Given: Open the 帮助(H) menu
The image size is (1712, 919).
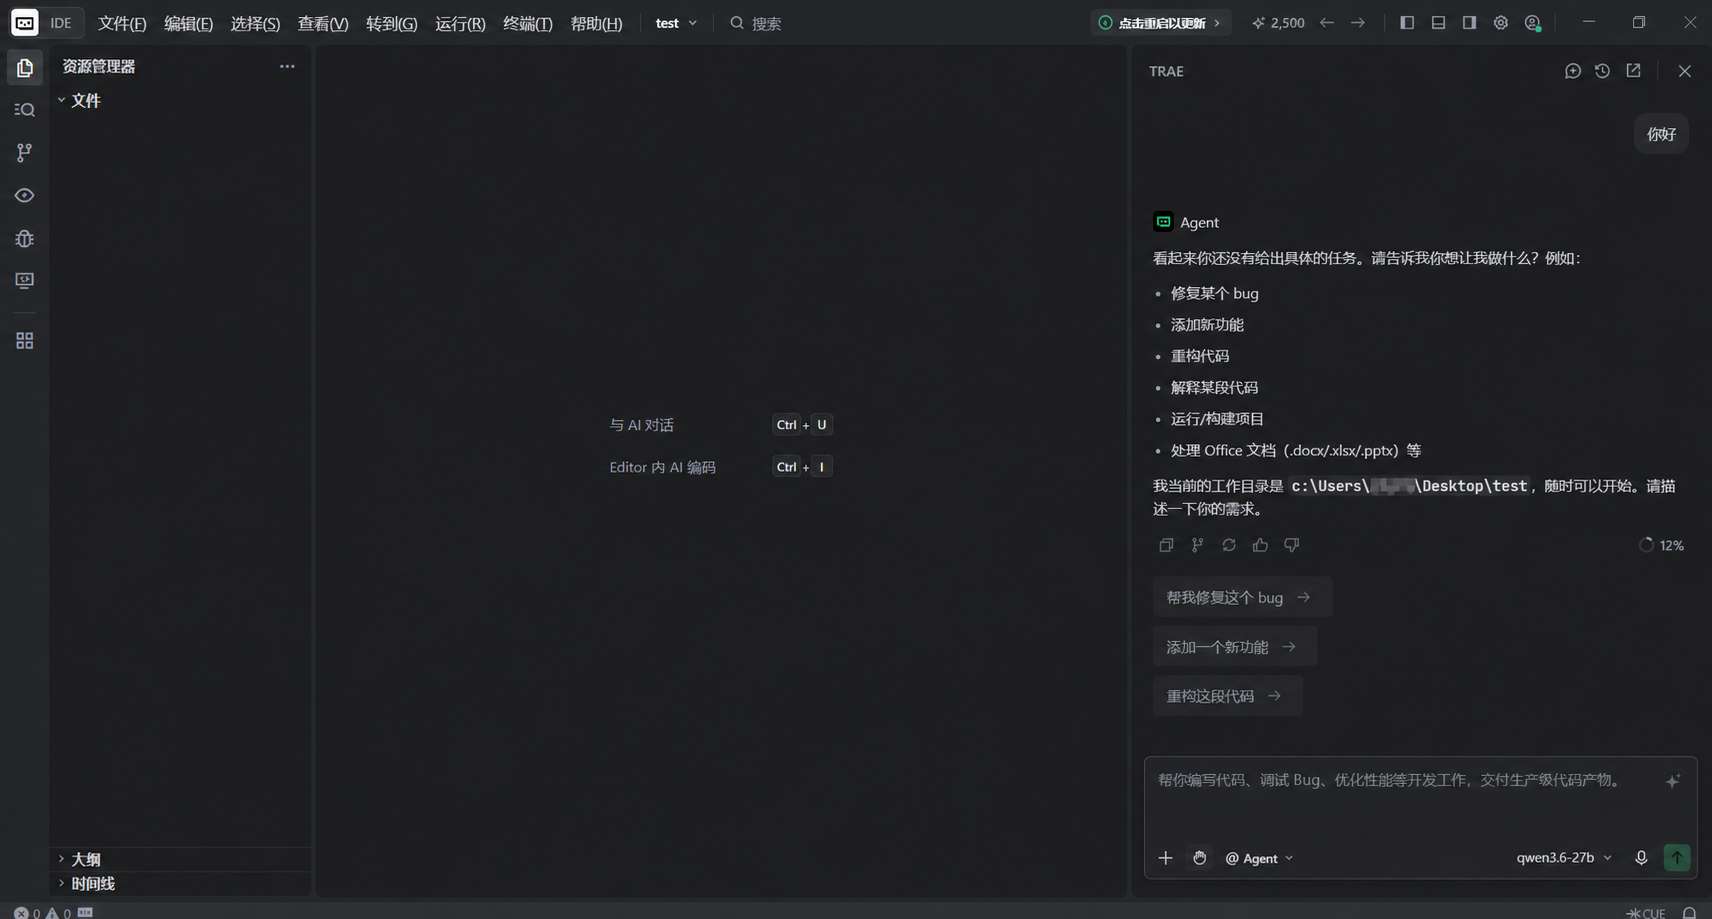Looking at the screenshot, I should point(597,23).
